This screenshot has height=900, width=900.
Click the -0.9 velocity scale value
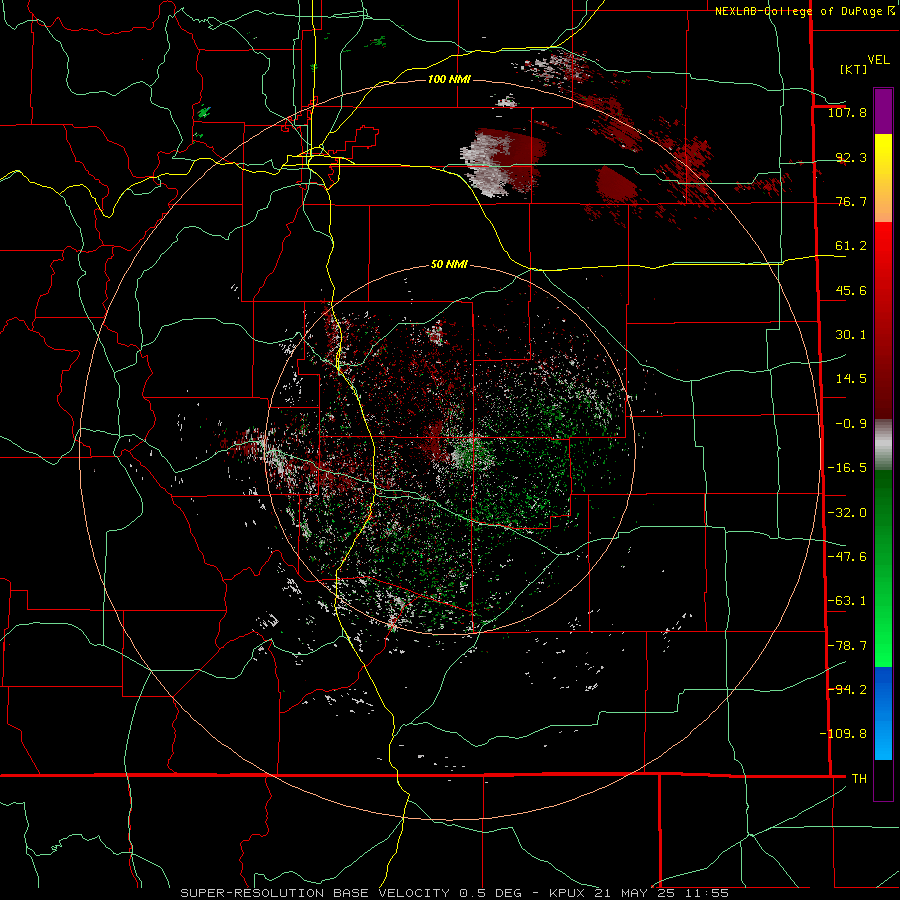(851, 424)
